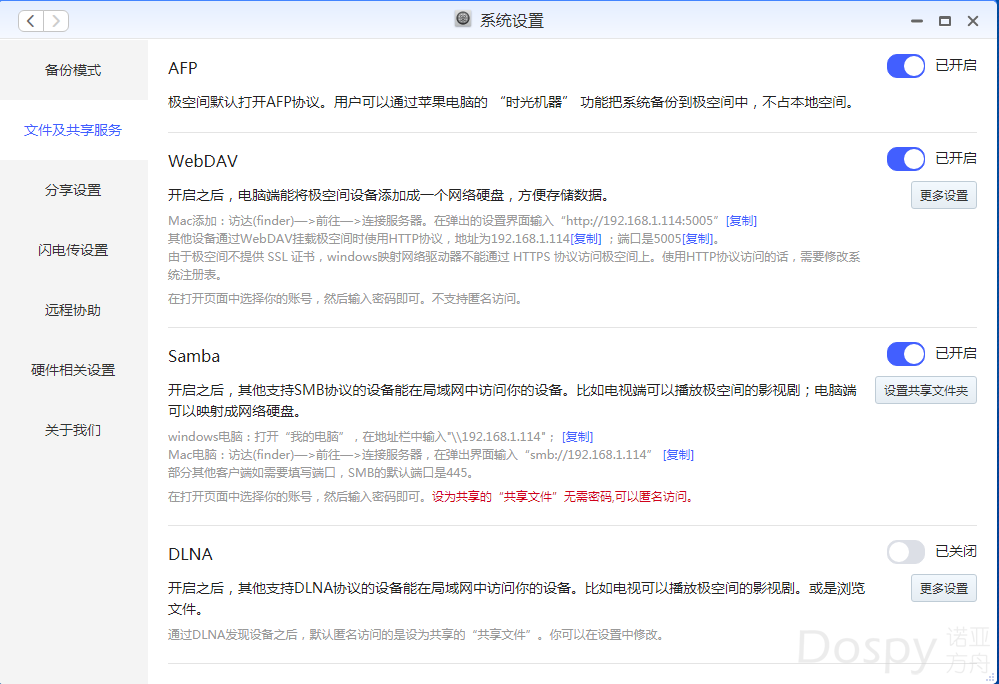This screenshot has width=999, height=684.
Task: Open 更多设置 for DLNA
Action: [x=943, y=588]
